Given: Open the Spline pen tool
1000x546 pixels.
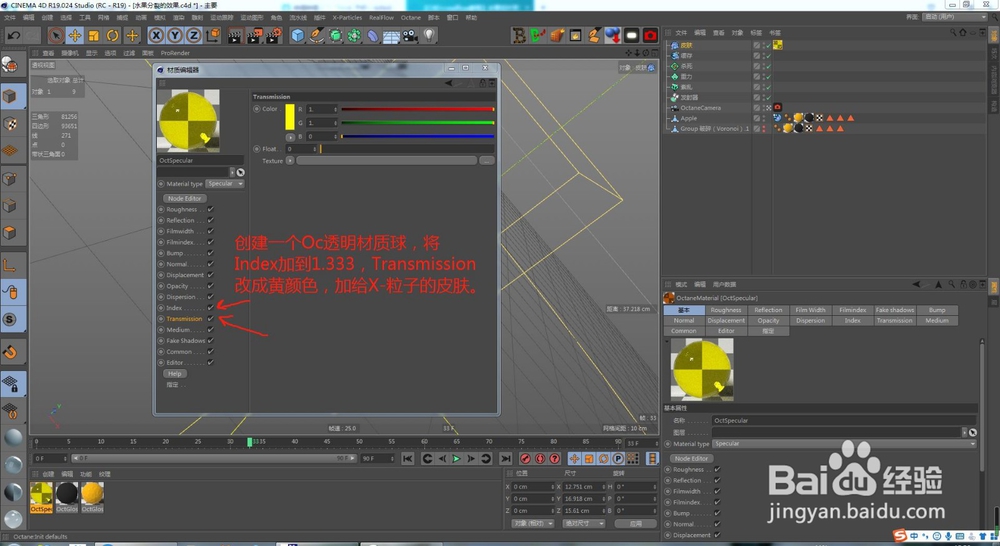Looking at the screenshot, I should [x=316, y=36].
